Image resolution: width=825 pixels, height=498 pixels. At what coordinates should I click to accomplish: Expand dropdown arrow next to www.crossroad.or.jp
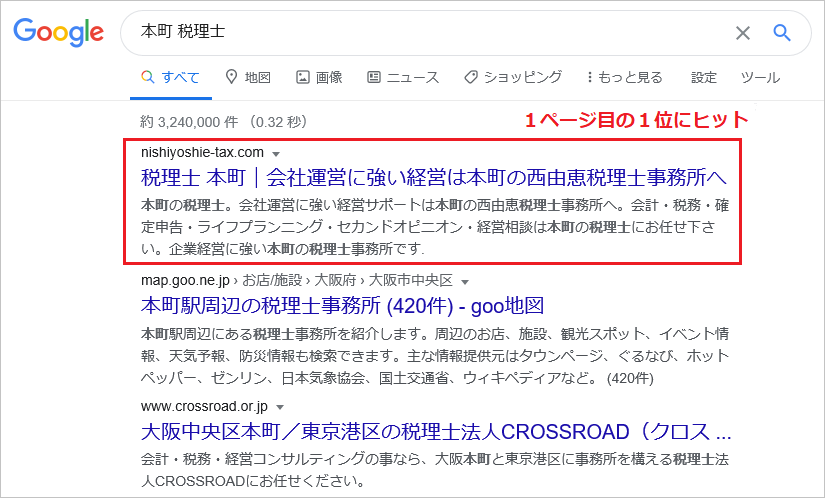coord(280,408)
